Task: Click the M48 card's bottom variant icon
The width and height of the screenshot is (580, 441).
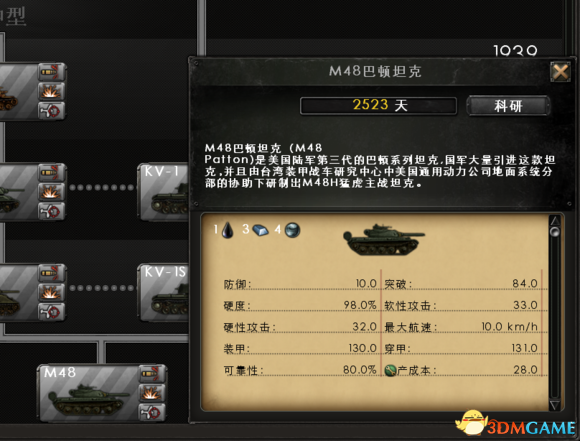Action: (152, 412)
